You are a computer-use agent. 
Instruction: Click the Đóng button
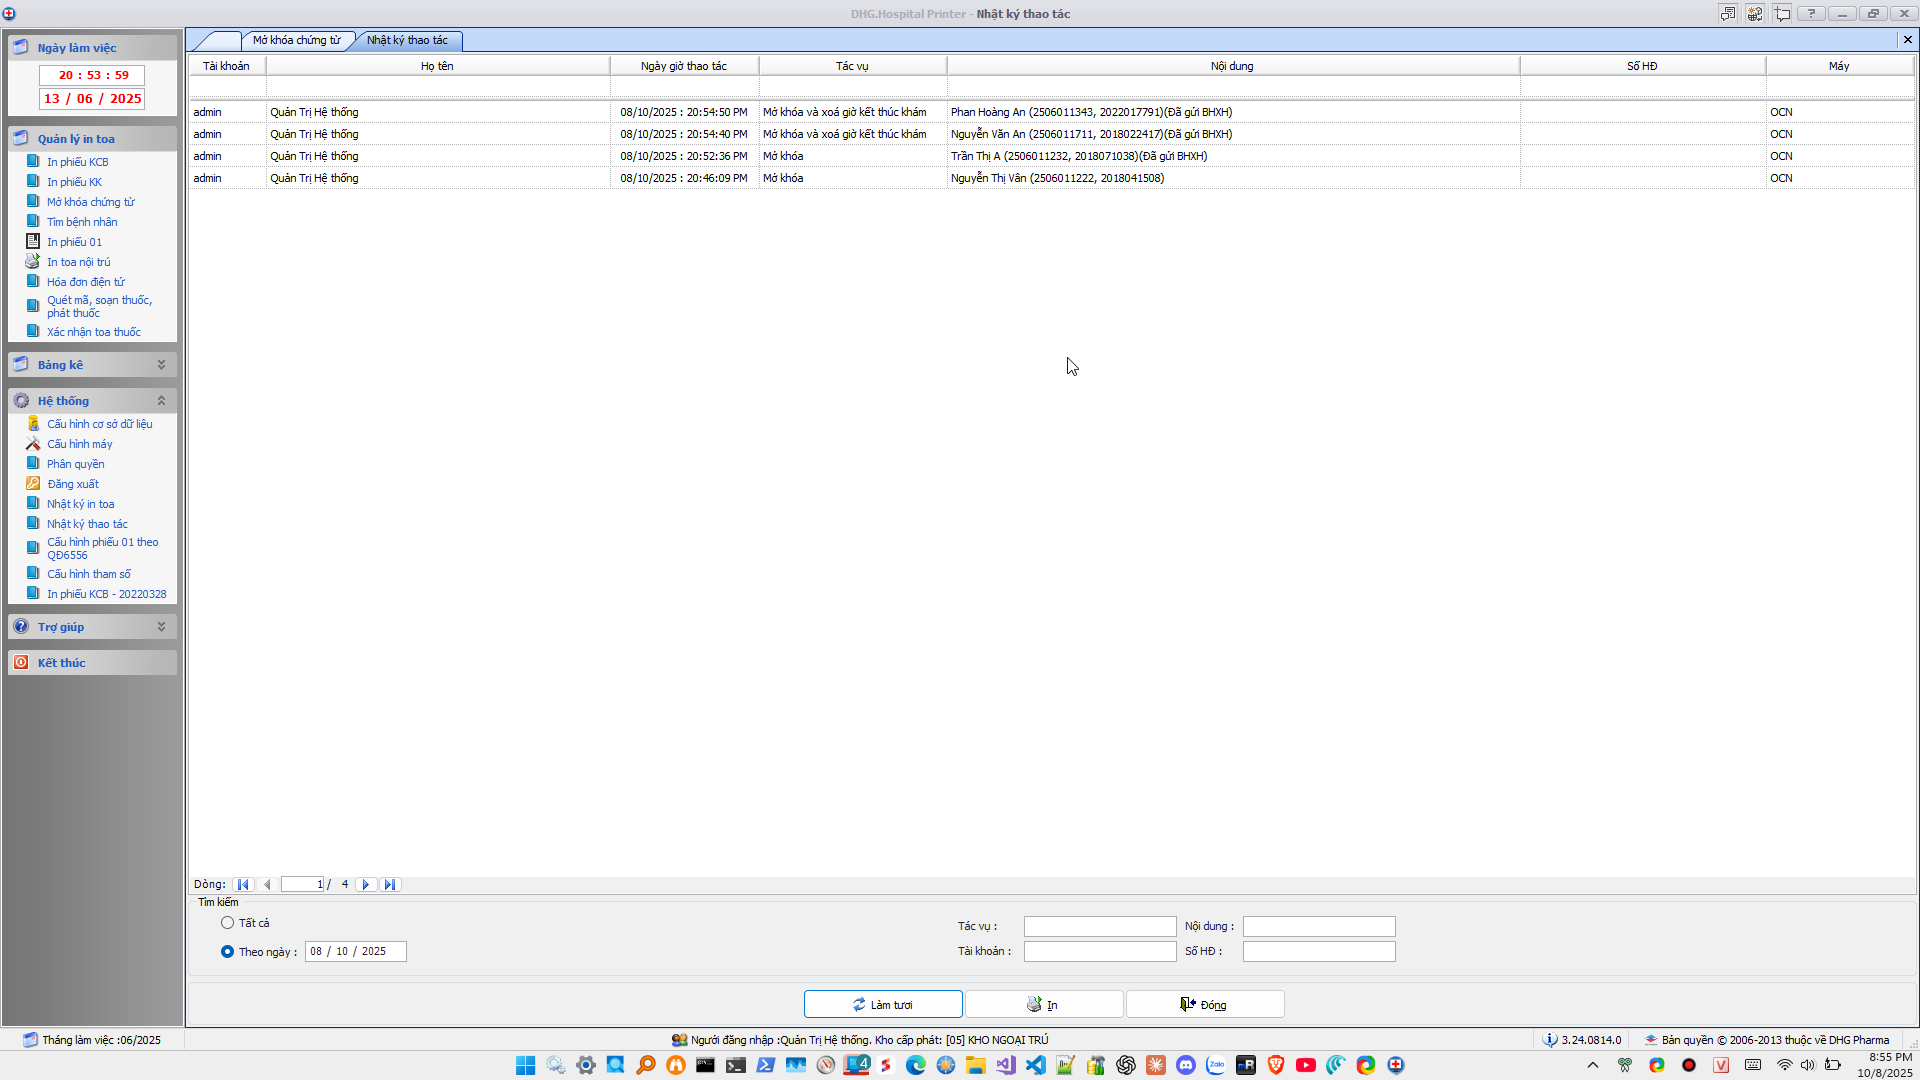tap(1204, 1005)
